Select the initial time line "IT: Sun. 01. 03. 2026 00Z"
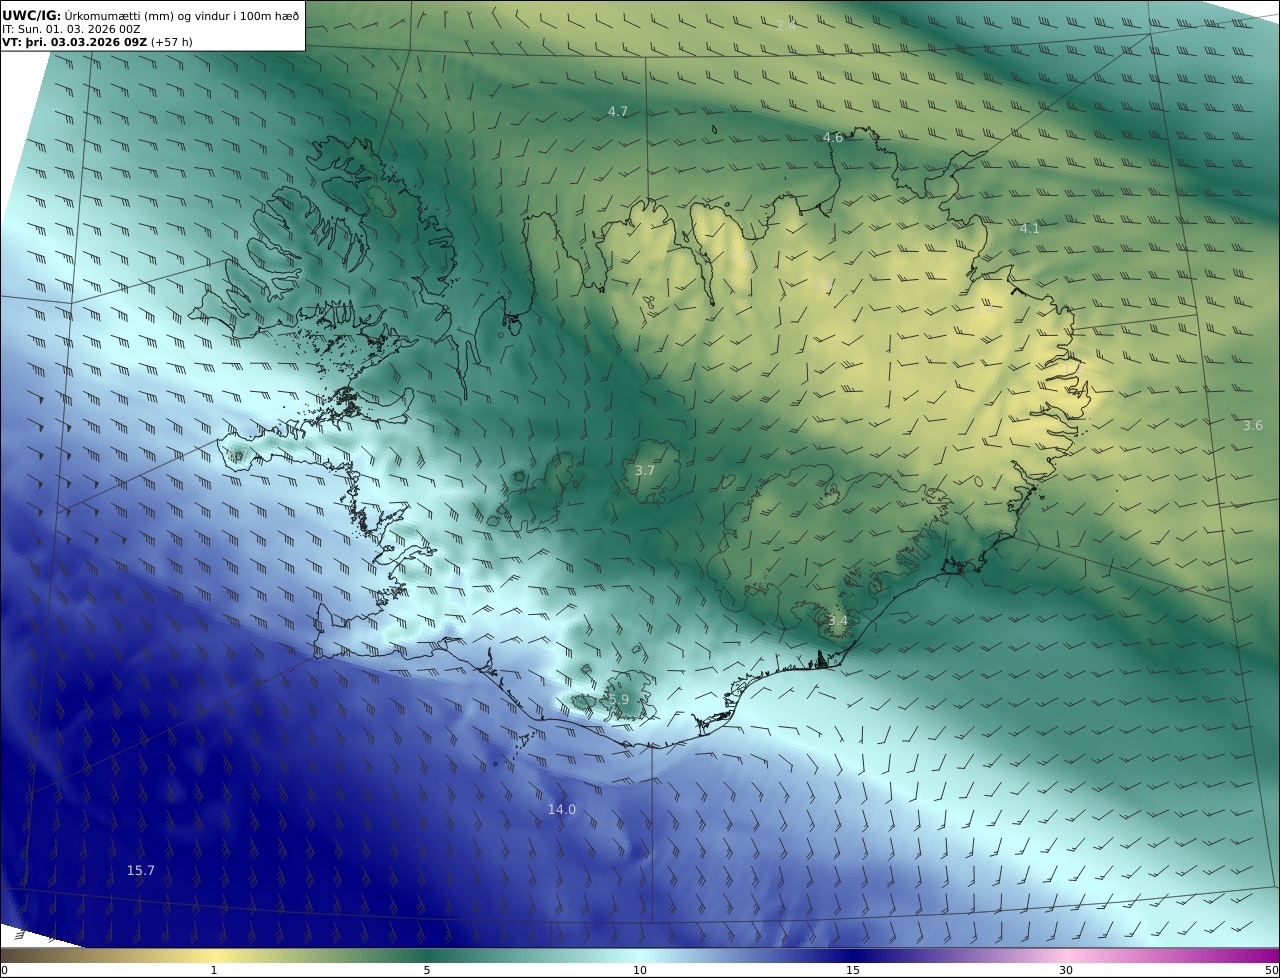Viewport: 1280px width, 978px height. [x=71, y=30]
